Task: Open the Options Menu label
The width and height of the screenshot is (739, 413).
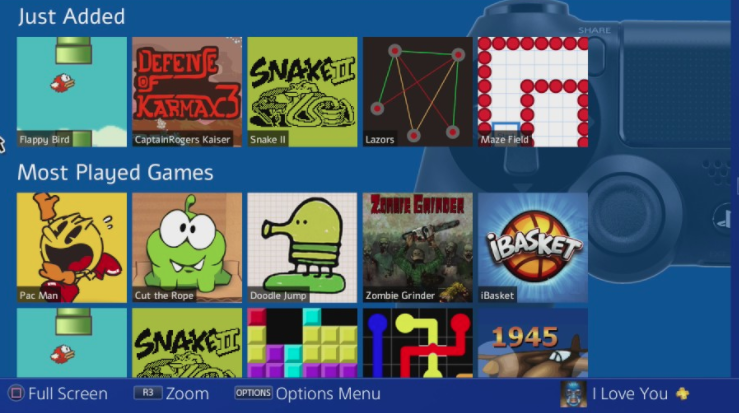Action: (328, 394)
